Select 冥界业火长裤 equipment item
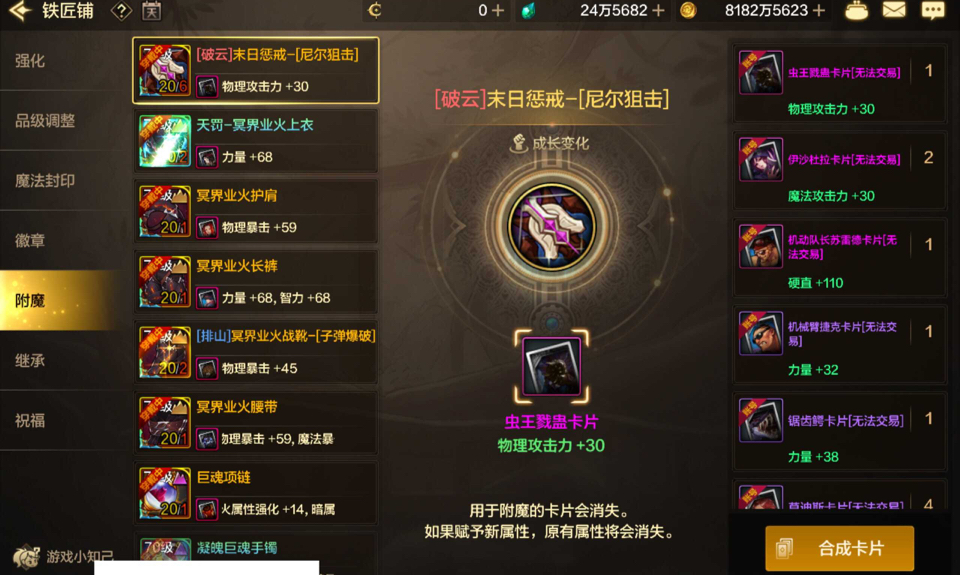This screenshot has width=960, height=575. 256,282
